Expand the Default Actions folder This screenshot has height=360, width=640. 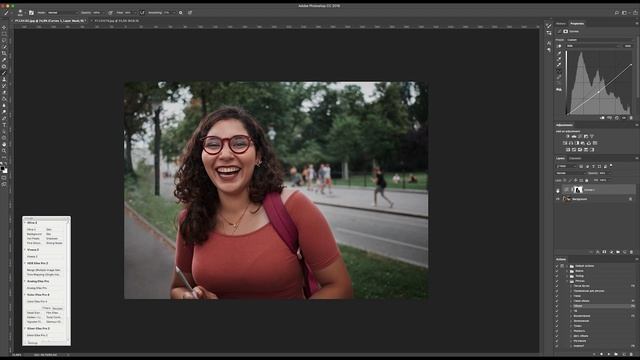(x=567, y=266)
